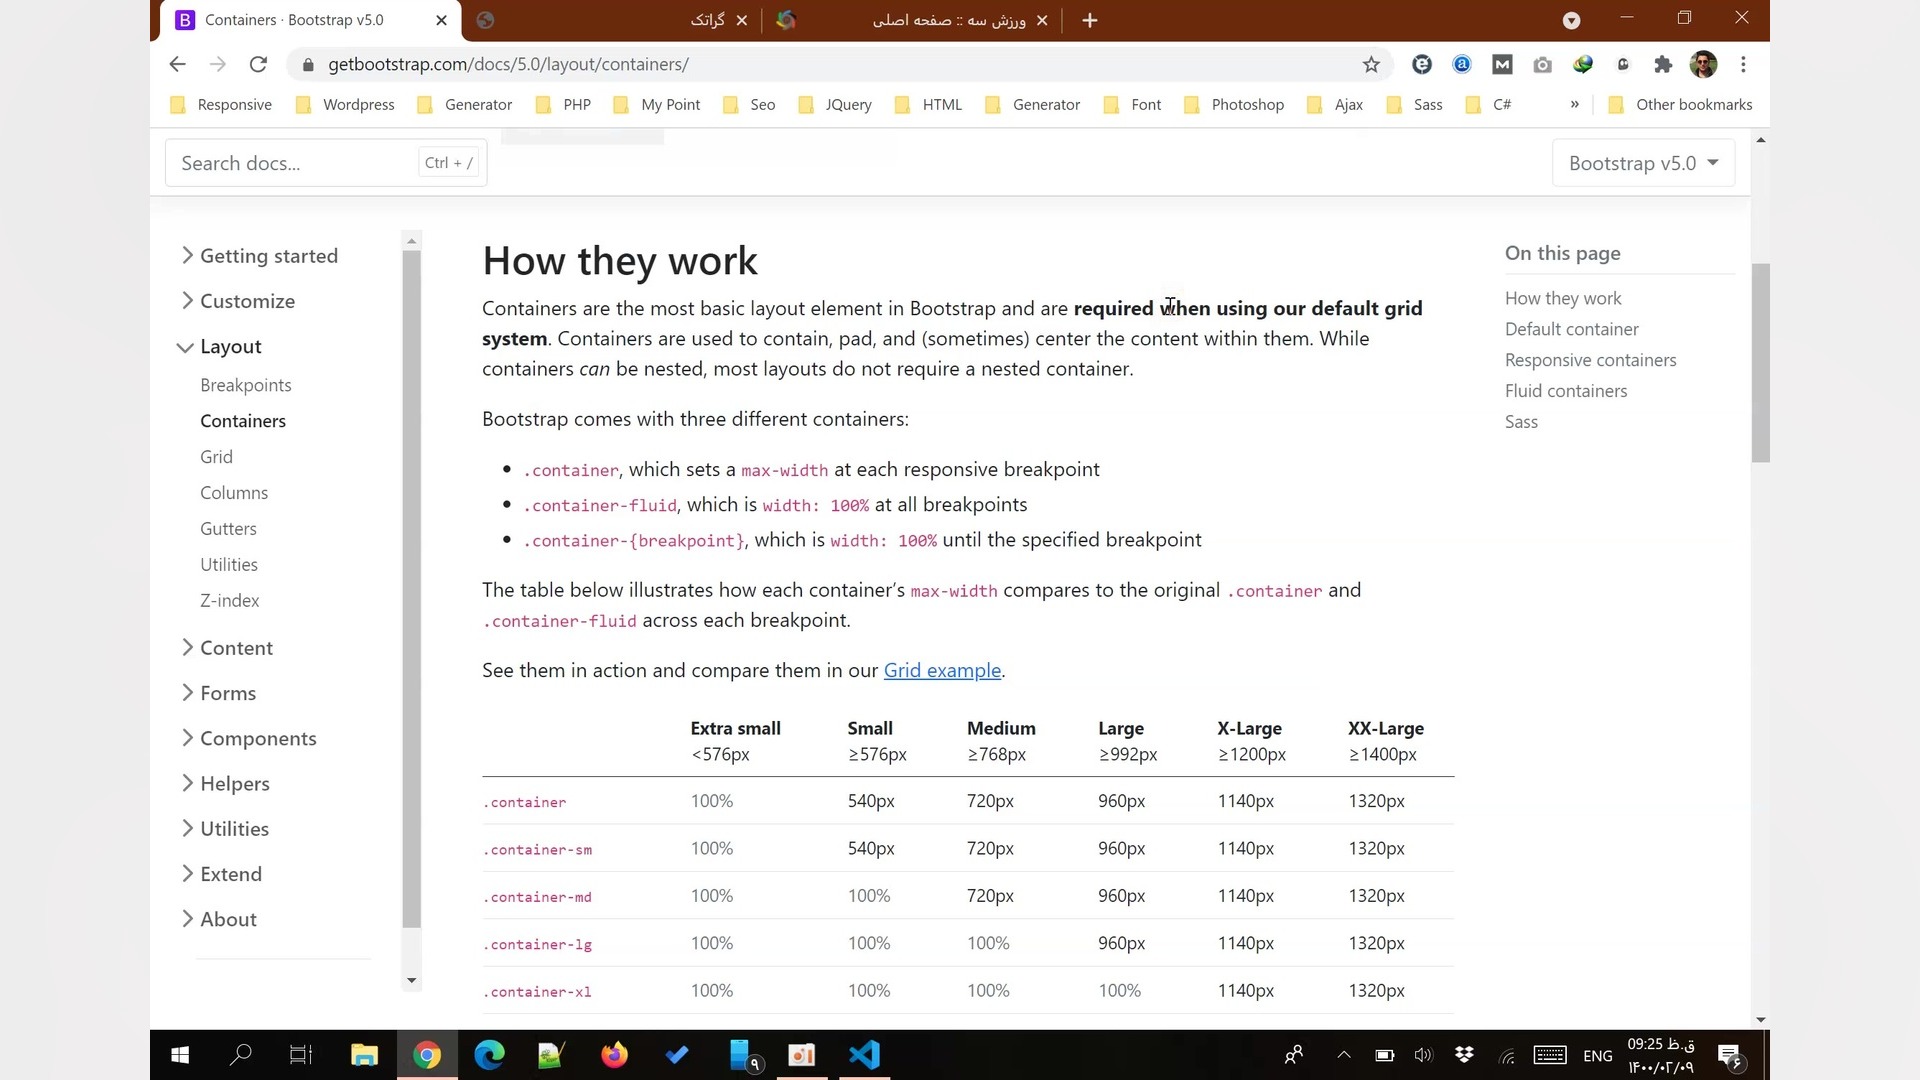Click the page vertical scrollbar thumb

(1760, 363)
